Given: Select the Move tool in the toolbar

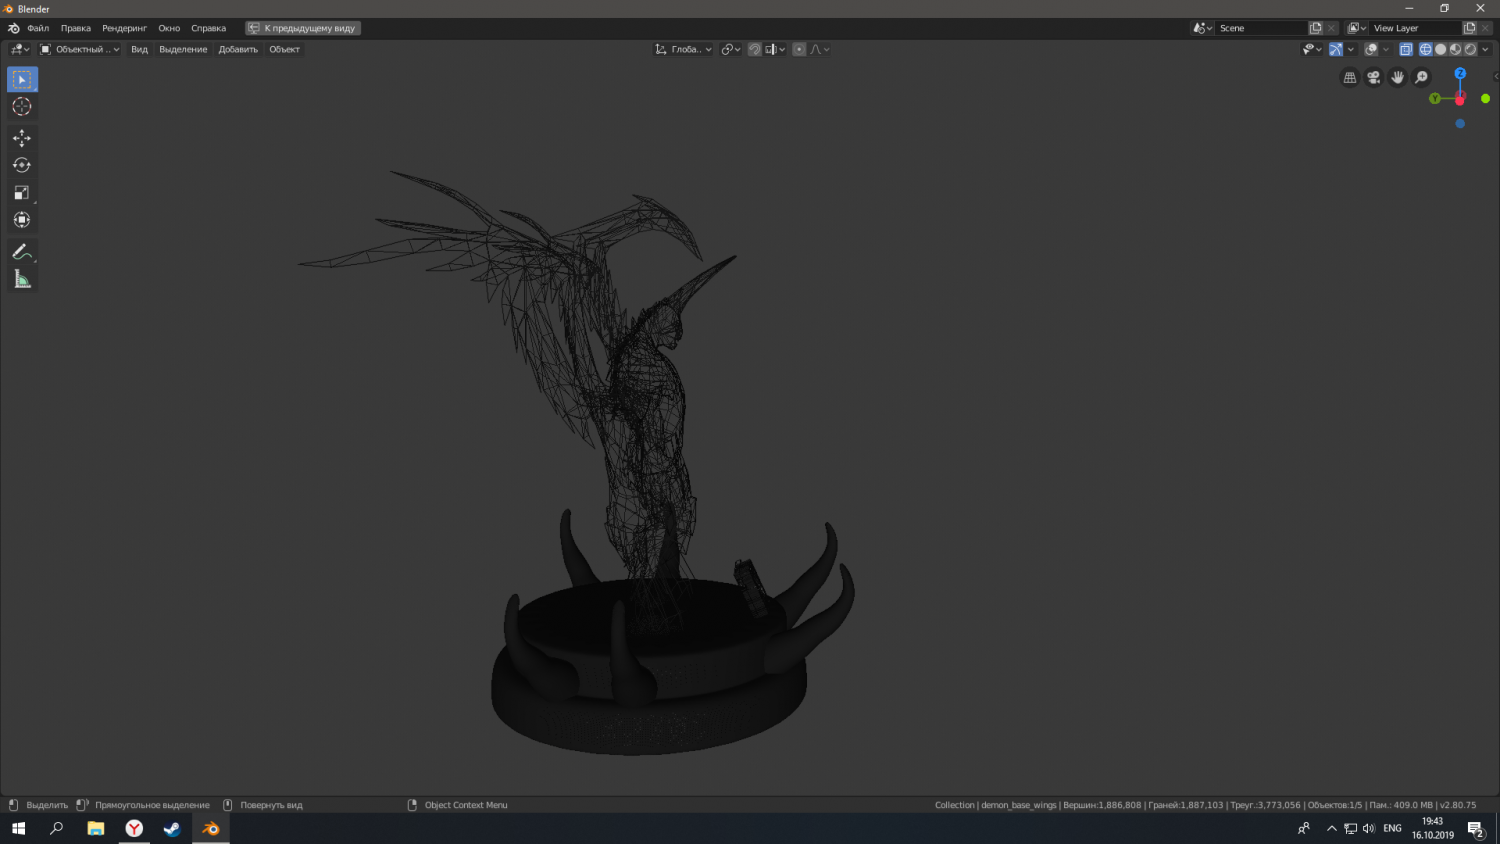Looking at the screenshot, I should tap(22, 138).
